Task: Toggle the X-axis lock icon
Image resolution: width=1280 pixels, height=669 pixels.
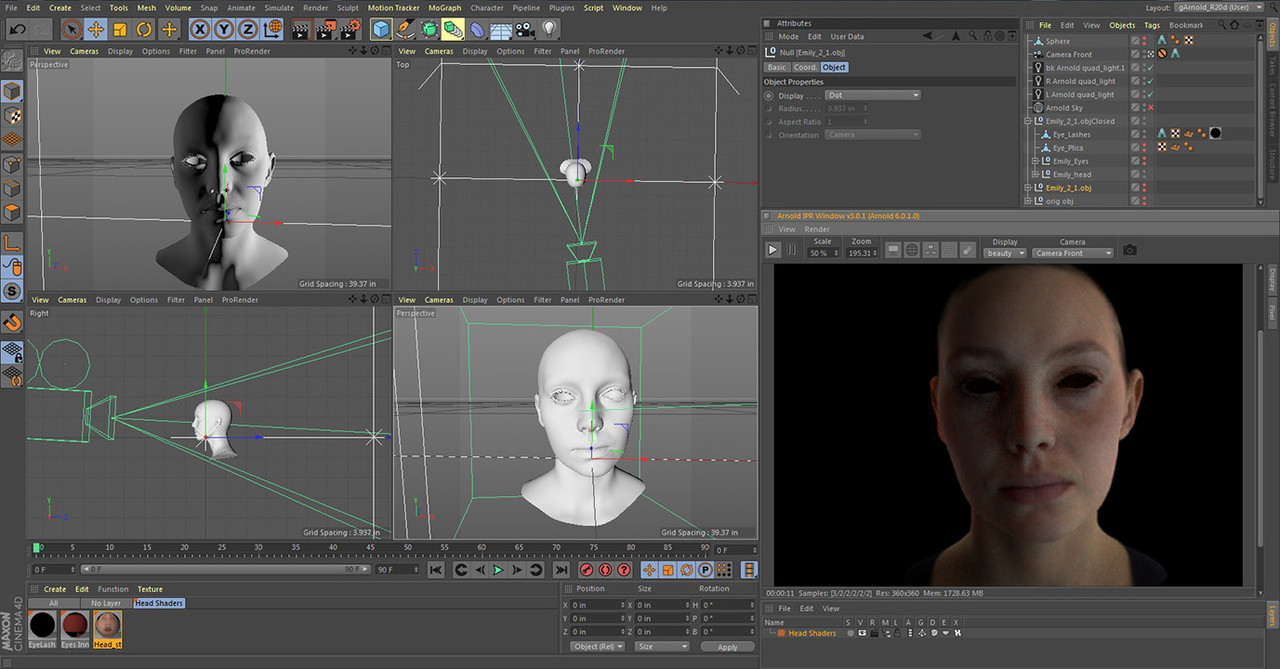Action: 201,29
